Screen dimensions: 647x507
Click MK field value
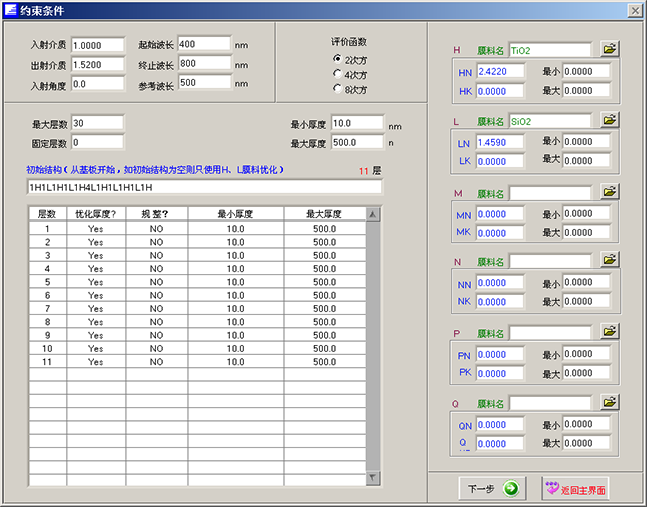[x=501, y=233]
